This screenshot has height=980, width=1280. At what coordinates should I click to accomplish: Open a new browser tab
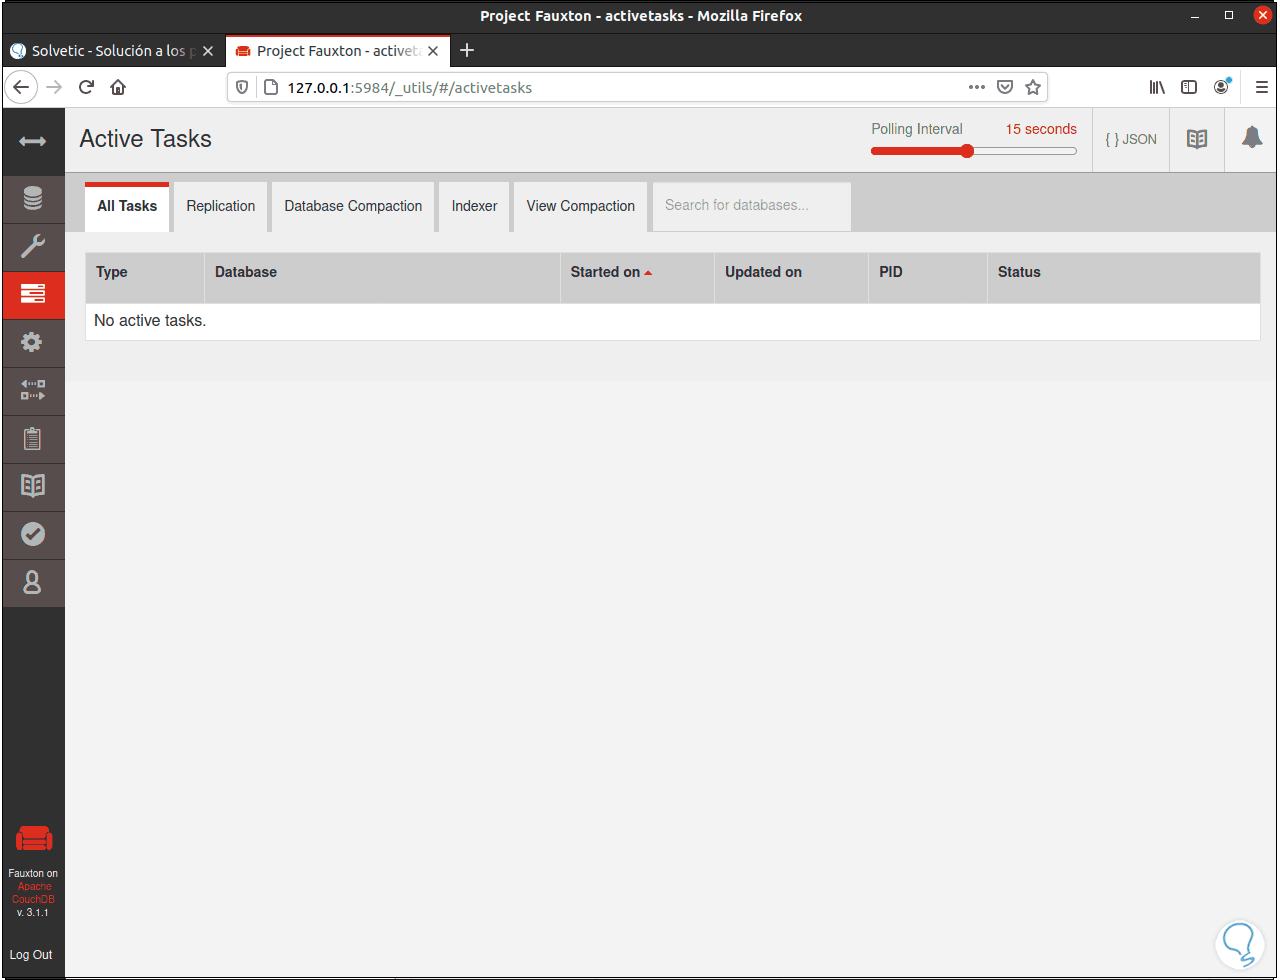pyautogui.click(x=466, y=50)
